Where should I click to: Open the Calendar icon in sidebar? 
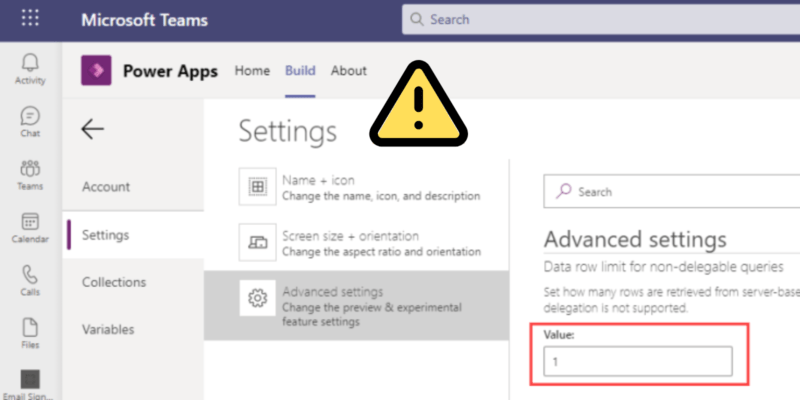click(30, 227)
